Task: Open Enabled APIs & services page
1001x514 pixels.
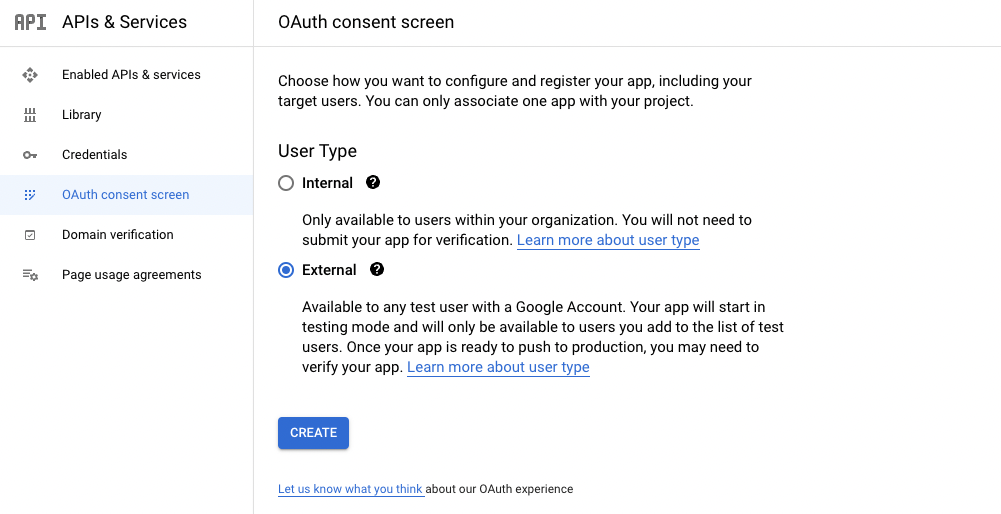Action: click(x=131, y=75)
